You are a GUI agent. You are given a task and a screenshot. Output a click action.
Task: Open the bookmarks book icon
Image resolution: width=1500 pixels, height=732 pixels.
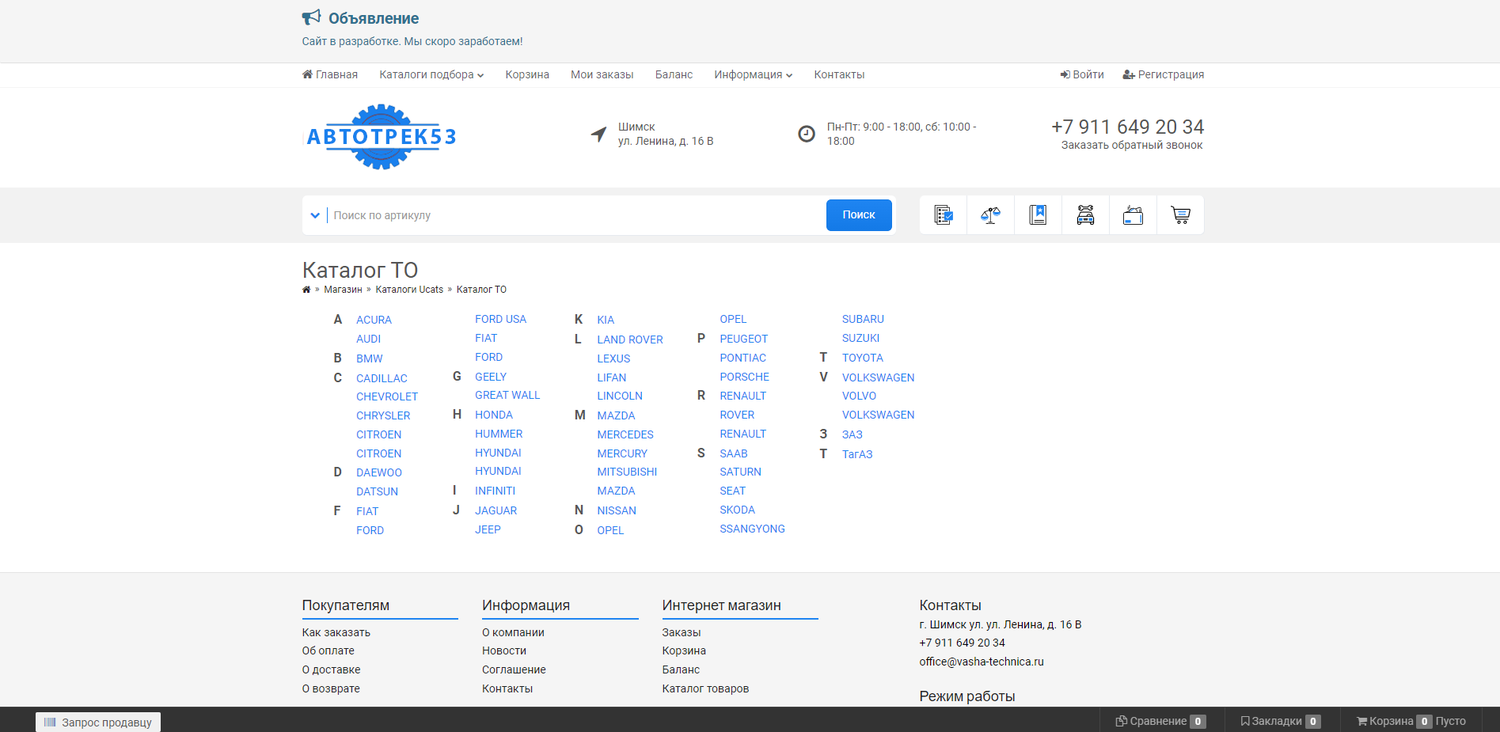coord(1038,215)
